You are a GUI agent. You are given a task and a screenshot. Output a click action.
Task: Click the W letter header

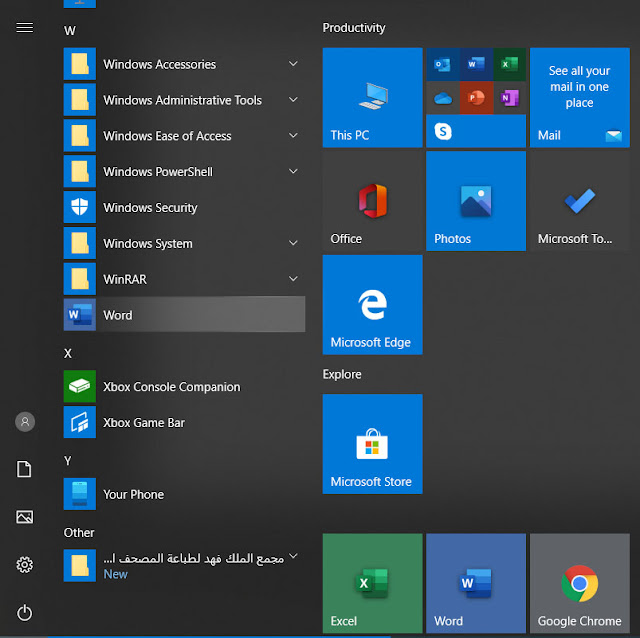pos(70,31)
